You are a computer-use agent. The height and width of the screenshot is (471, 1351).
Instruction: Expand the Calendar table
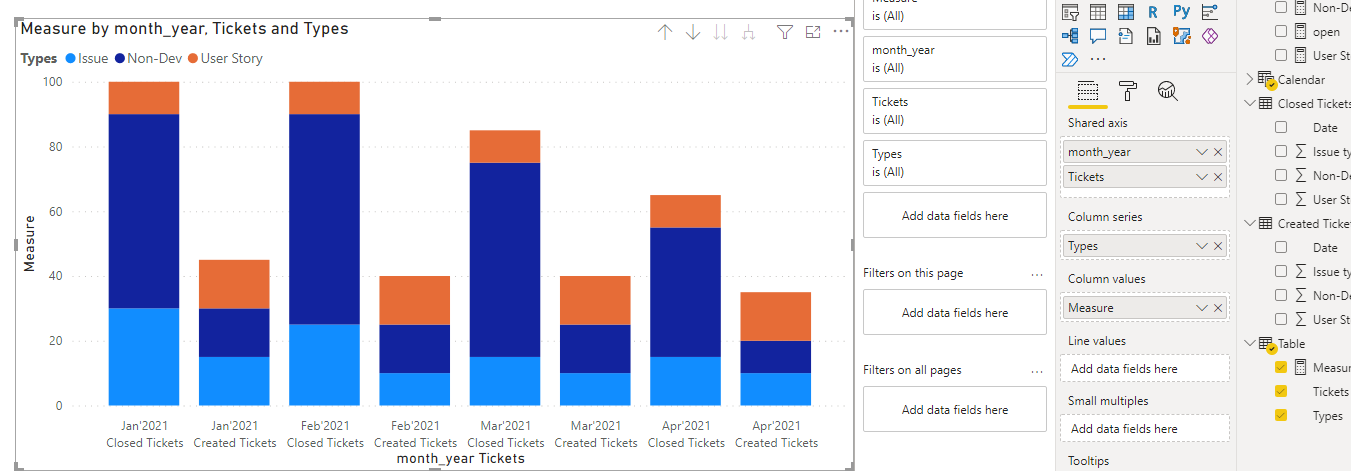point(1249,79)
